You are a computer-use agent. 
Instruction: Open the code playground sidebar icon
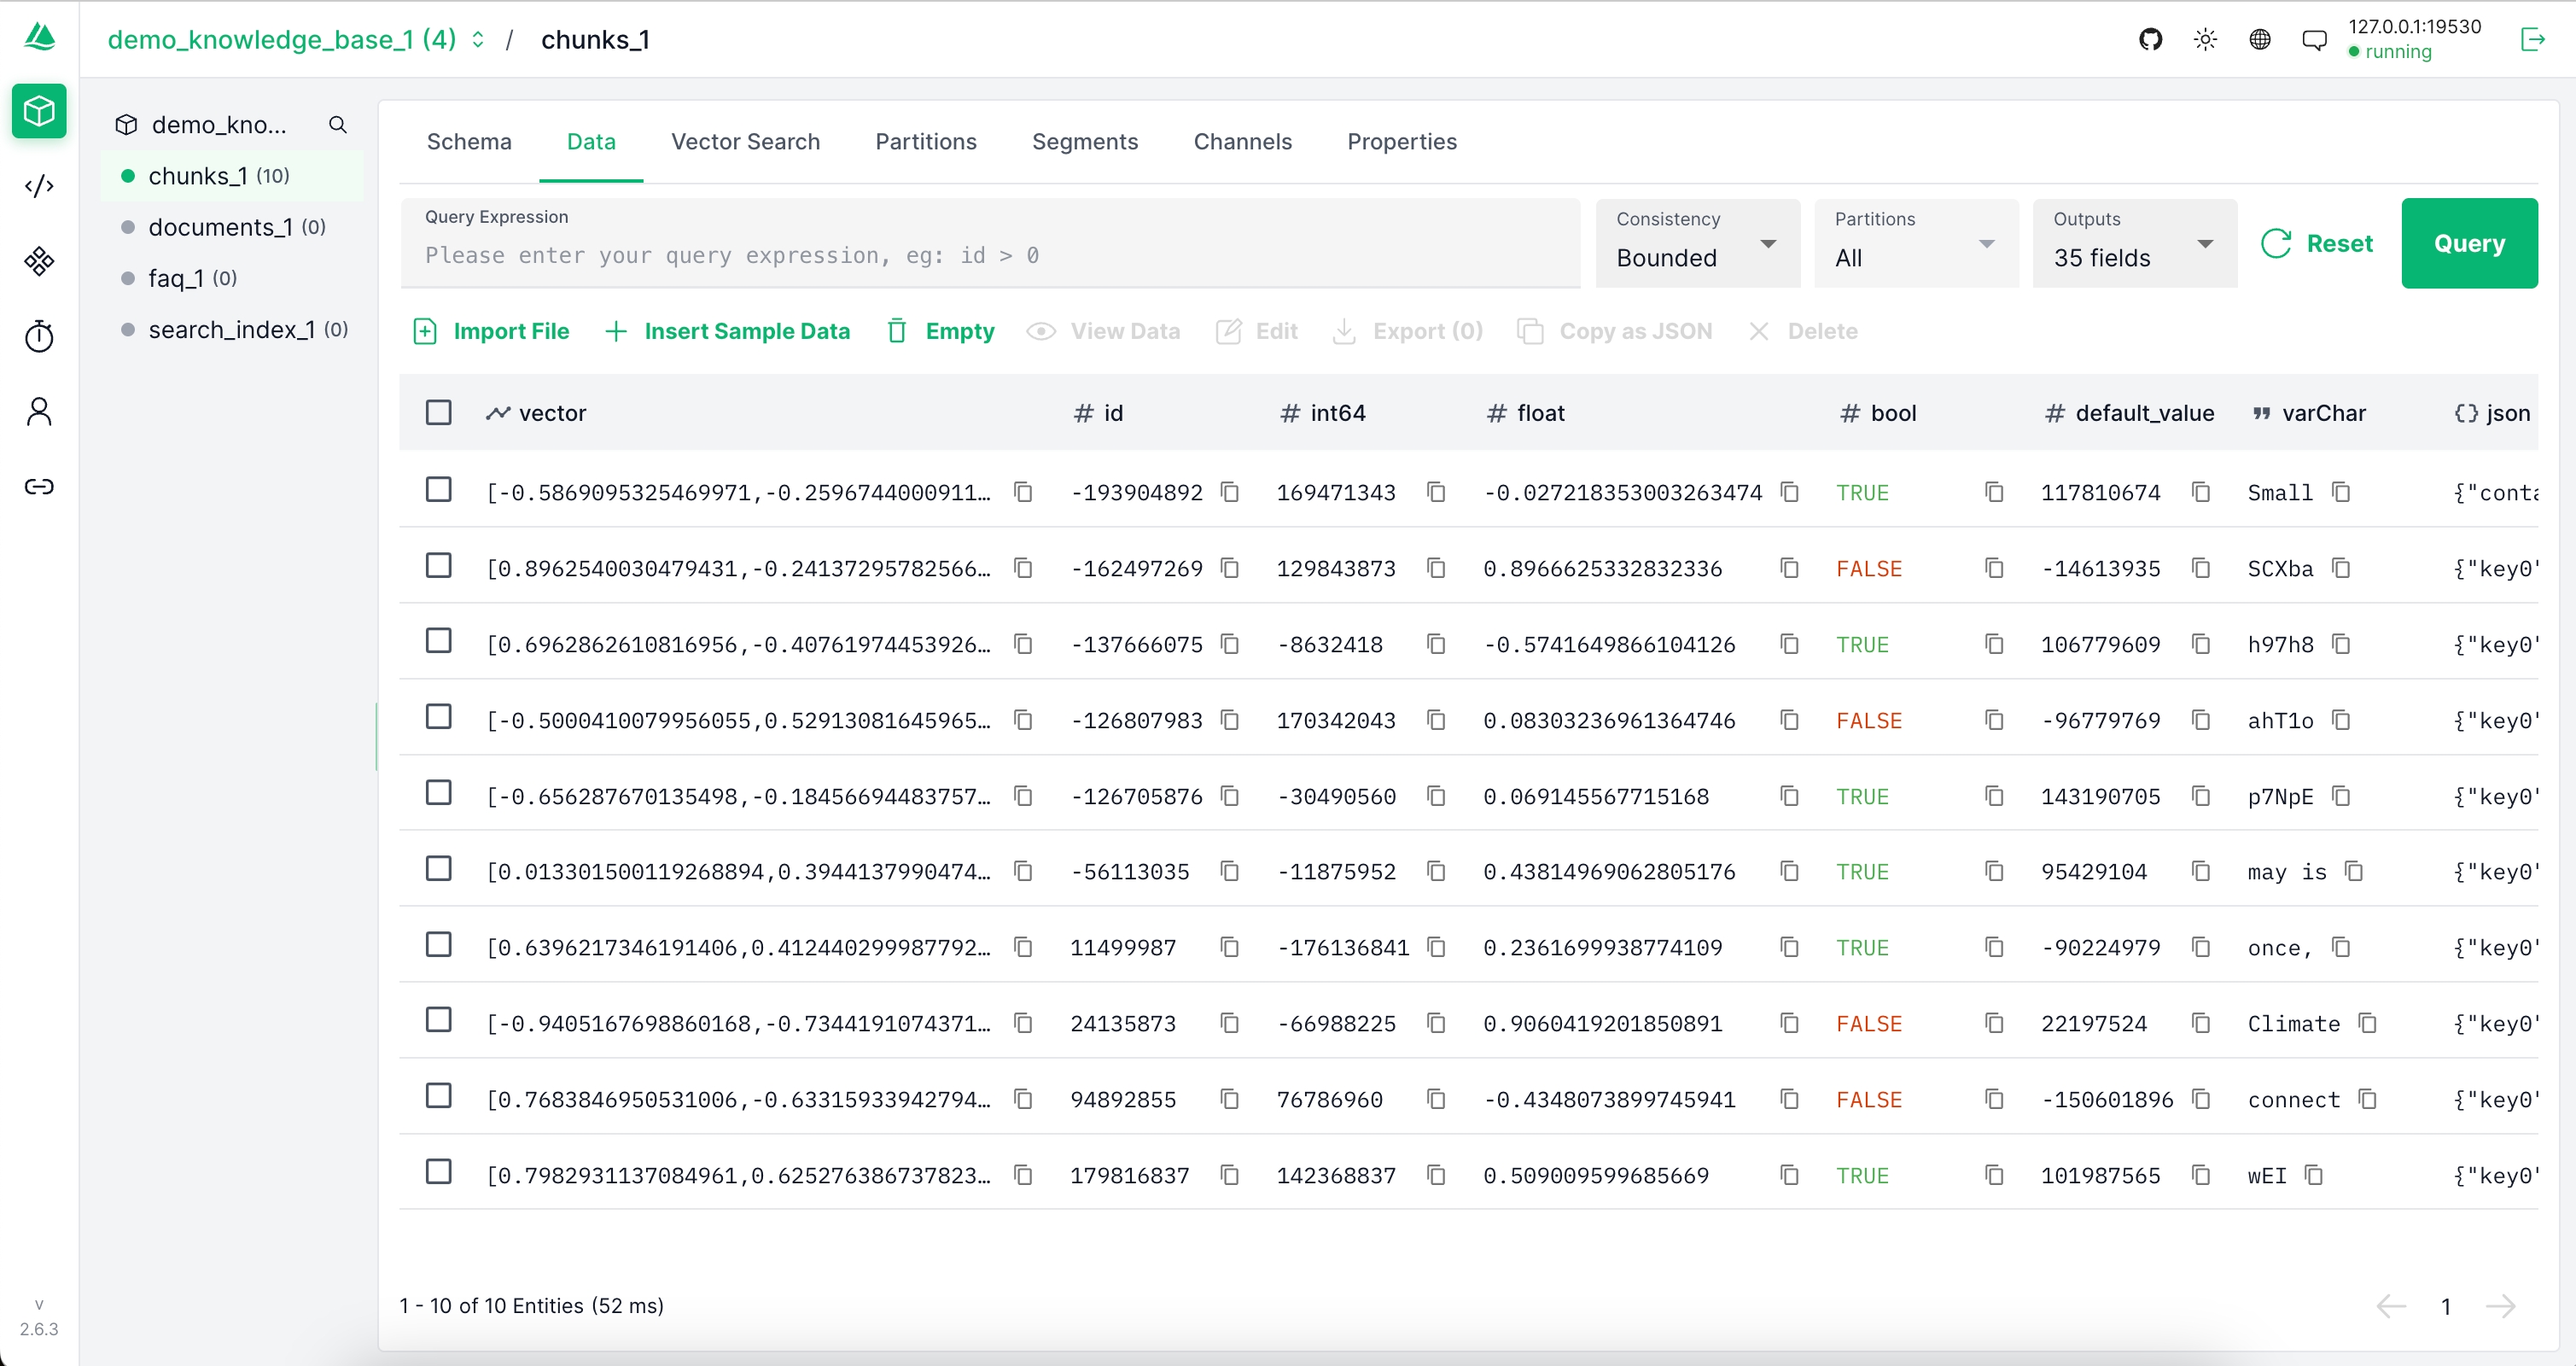point(39,186)
